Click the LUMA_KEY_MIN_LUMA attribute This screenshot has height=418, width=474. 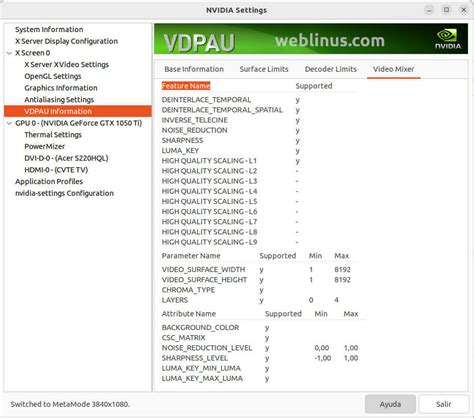pos(201,368)
